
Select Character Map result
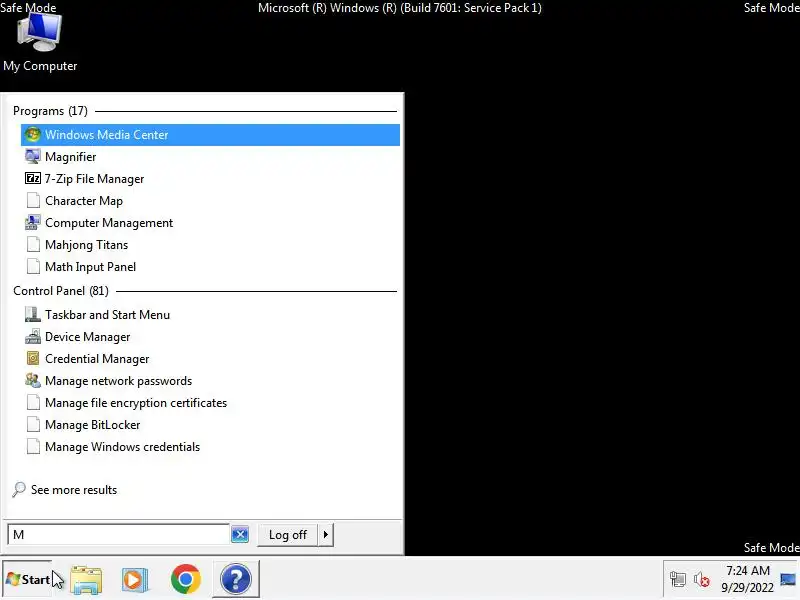point(210,201)
